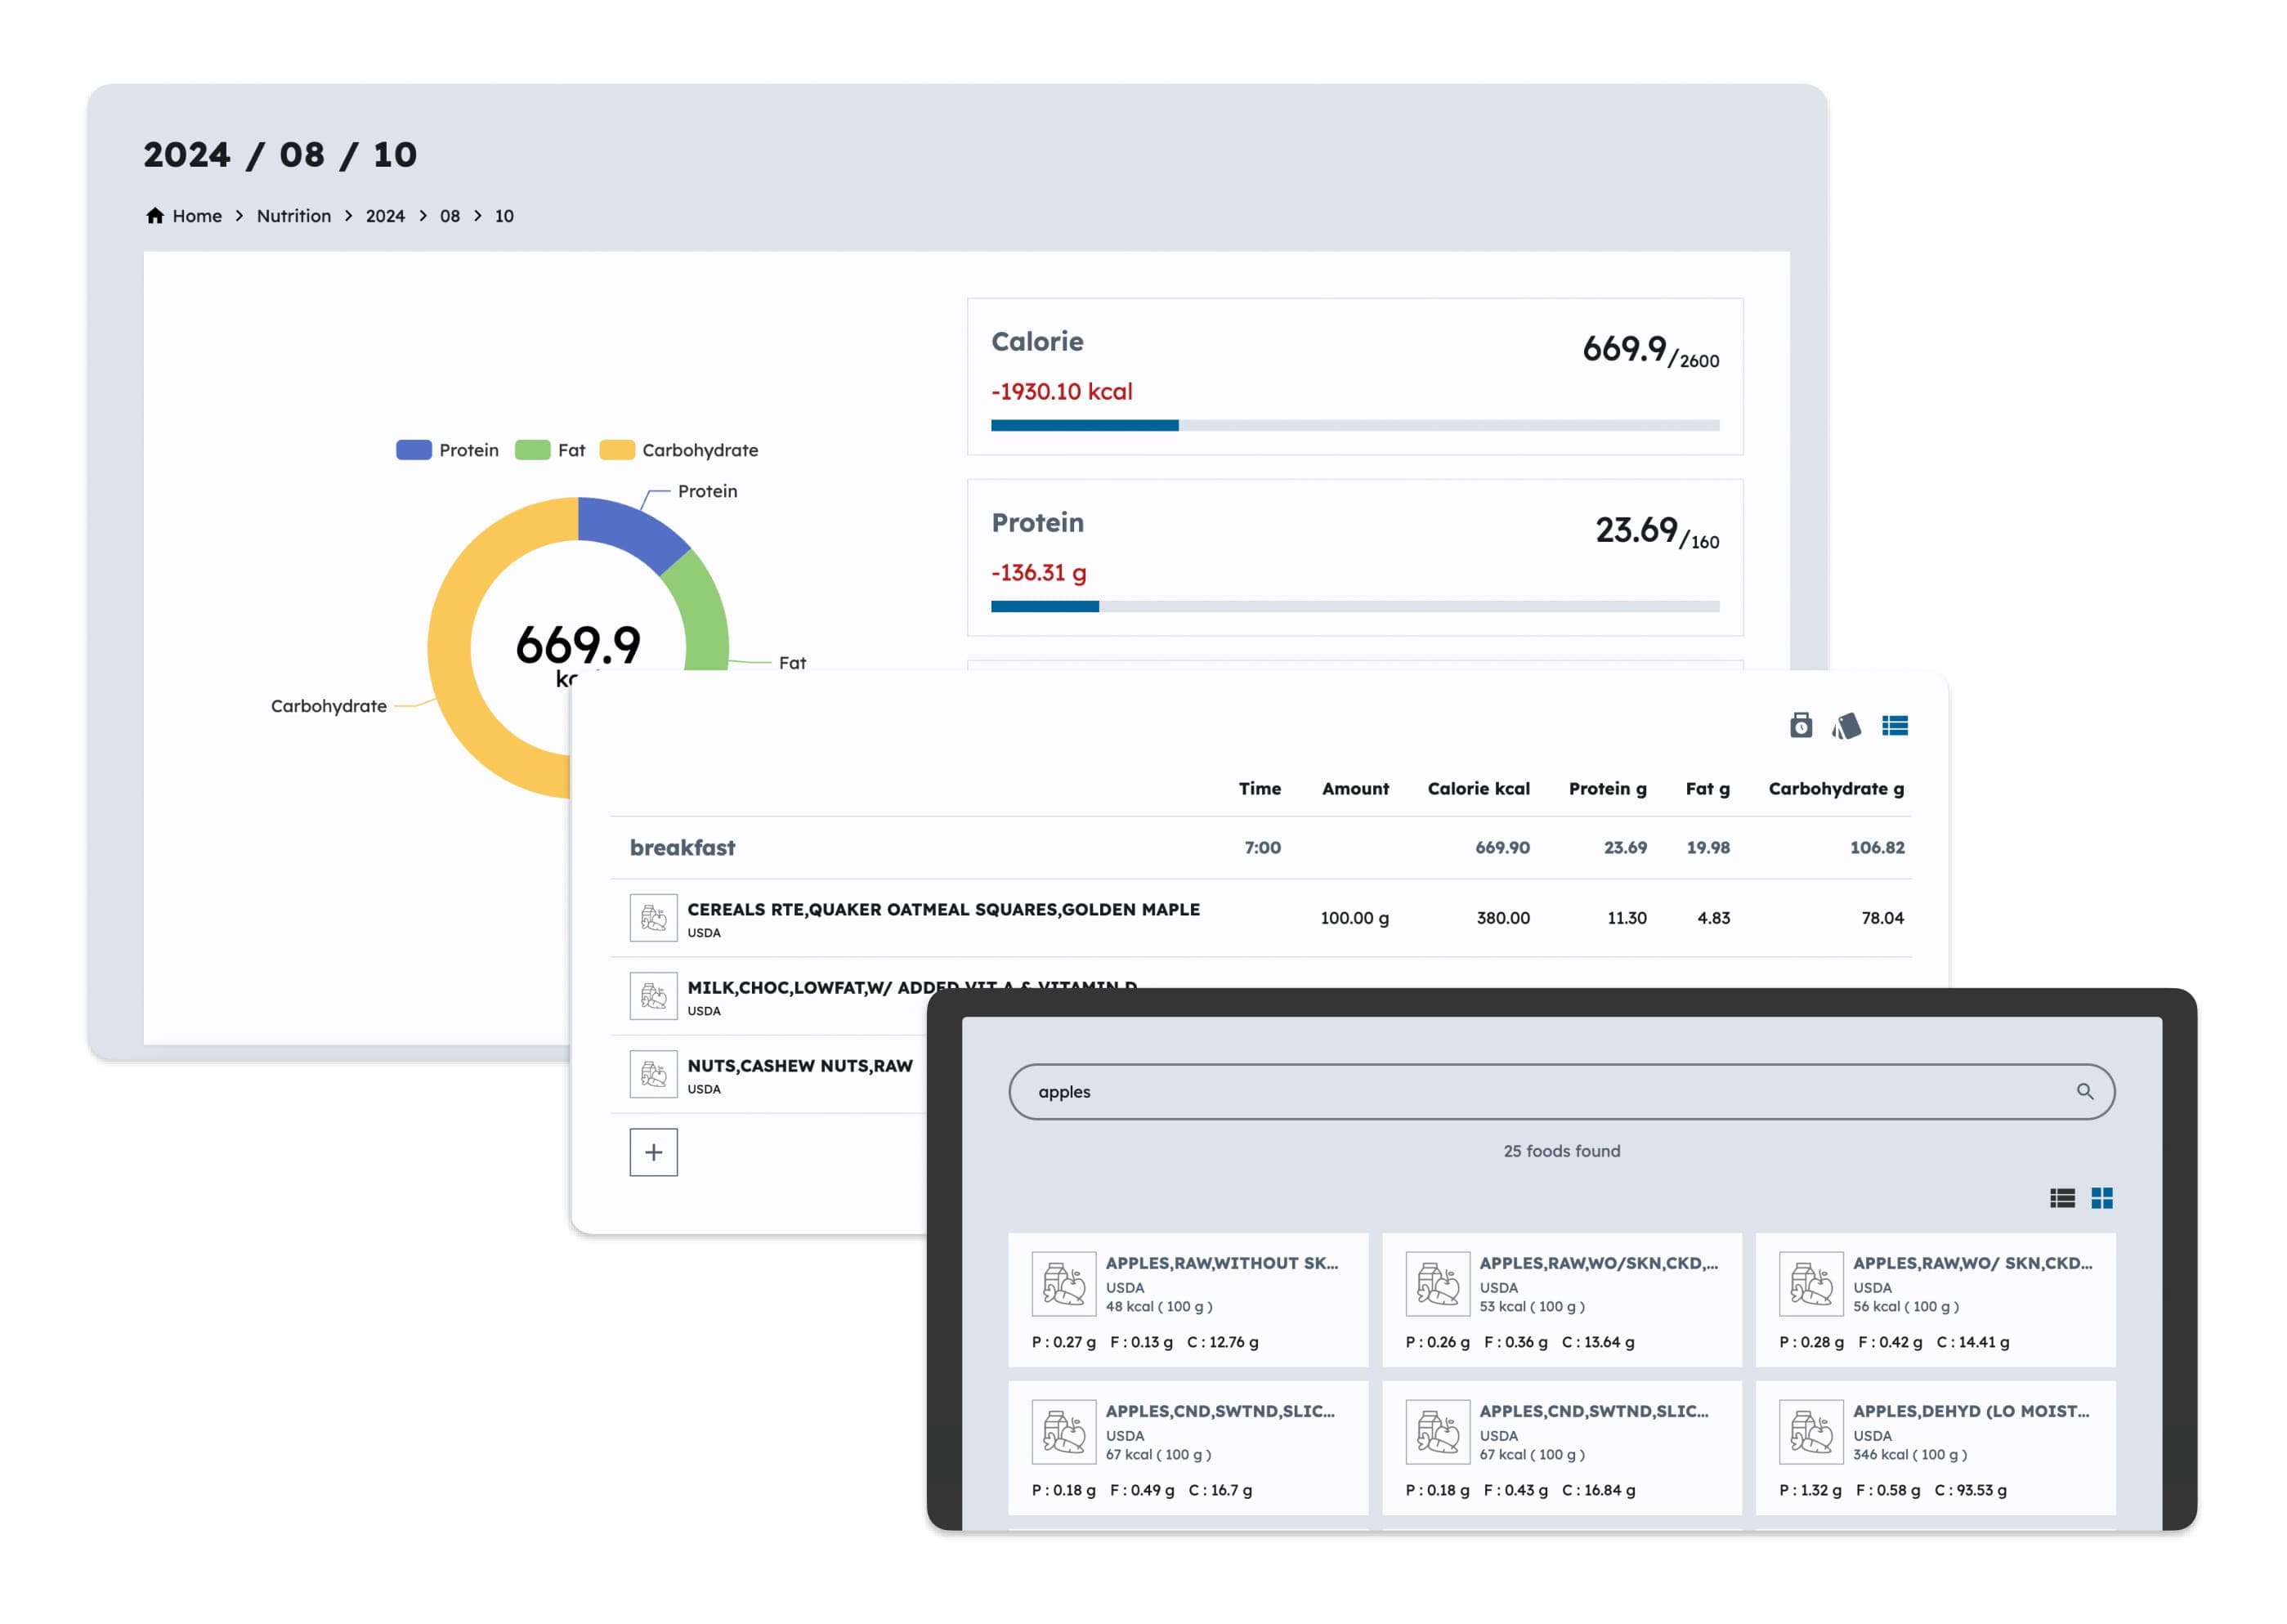2287x1624 pixels.
Task: Open the APPLES,CND,SWTND,SLIC card with C : 16.84 g
Action: (1561, 1447)
